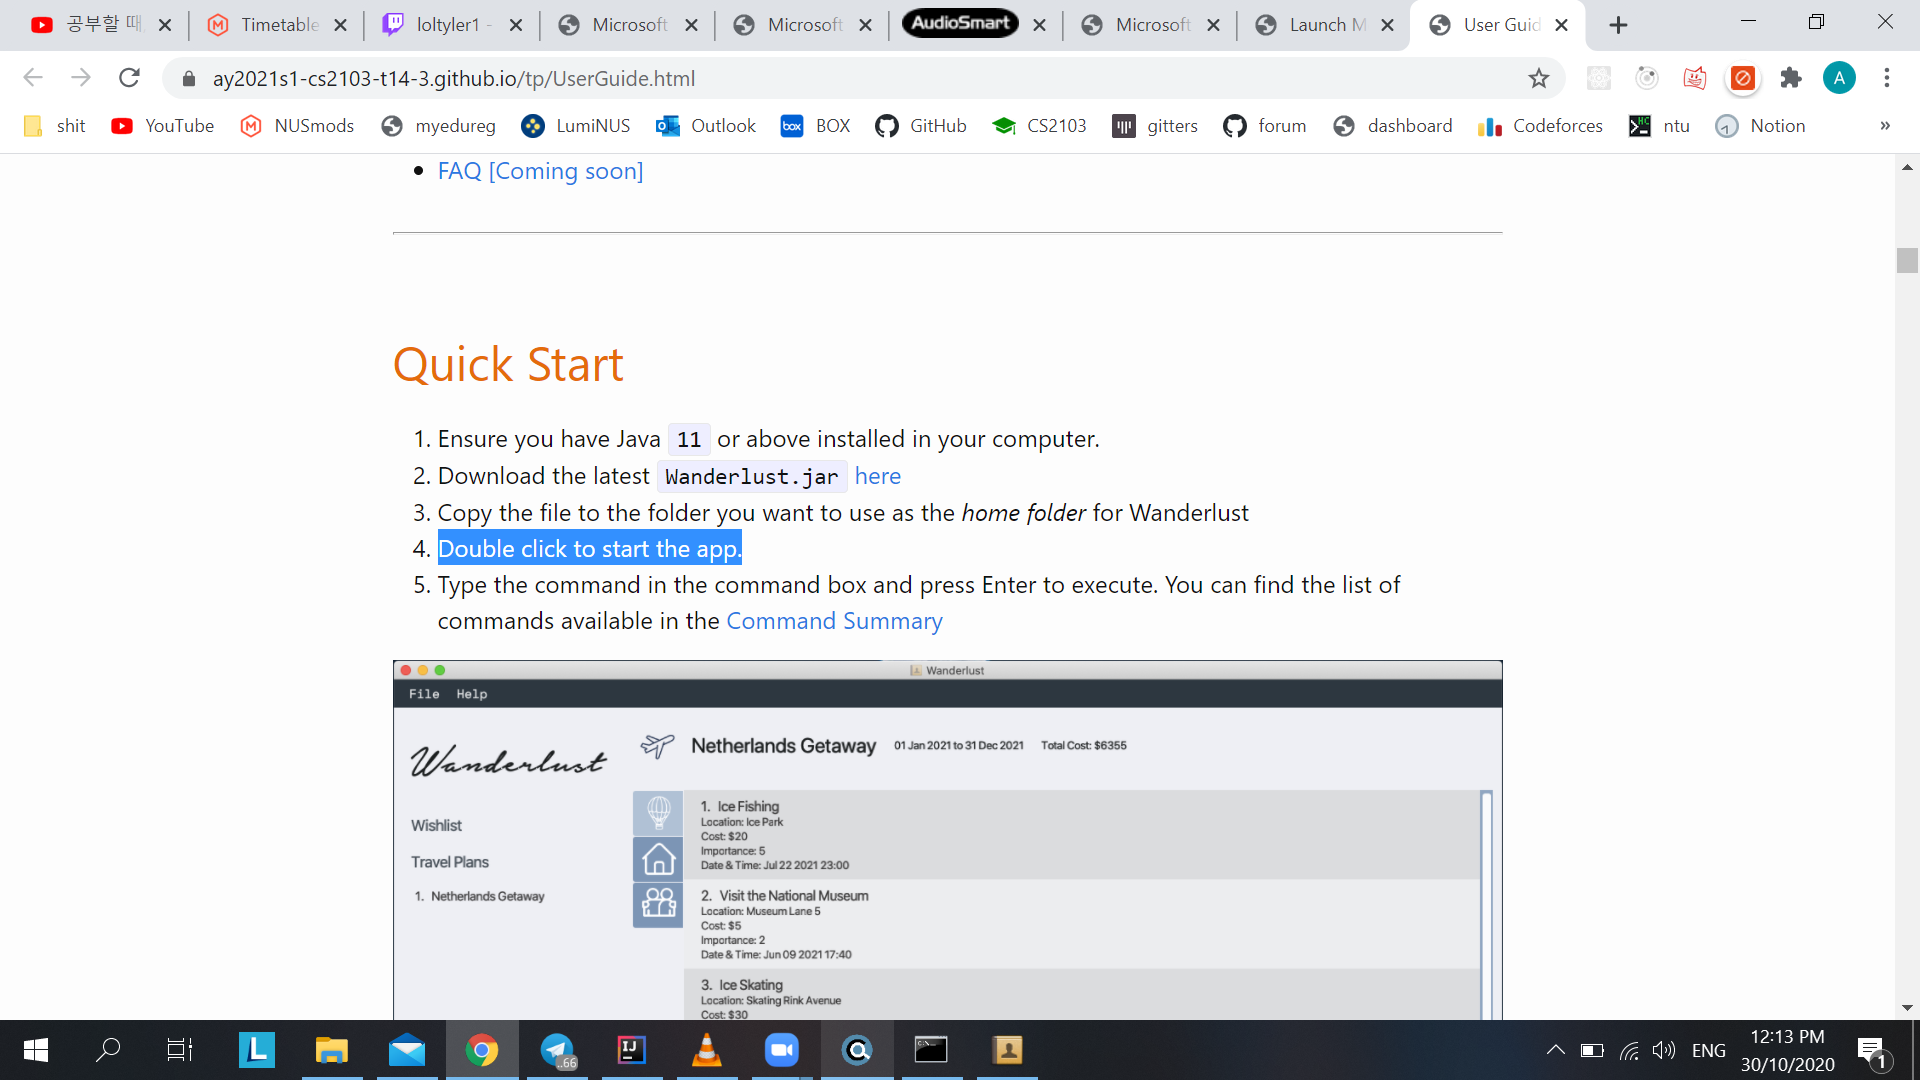
Task: Open the Chrome extensions puzzle icon
Action: [x=1790, y=78]
